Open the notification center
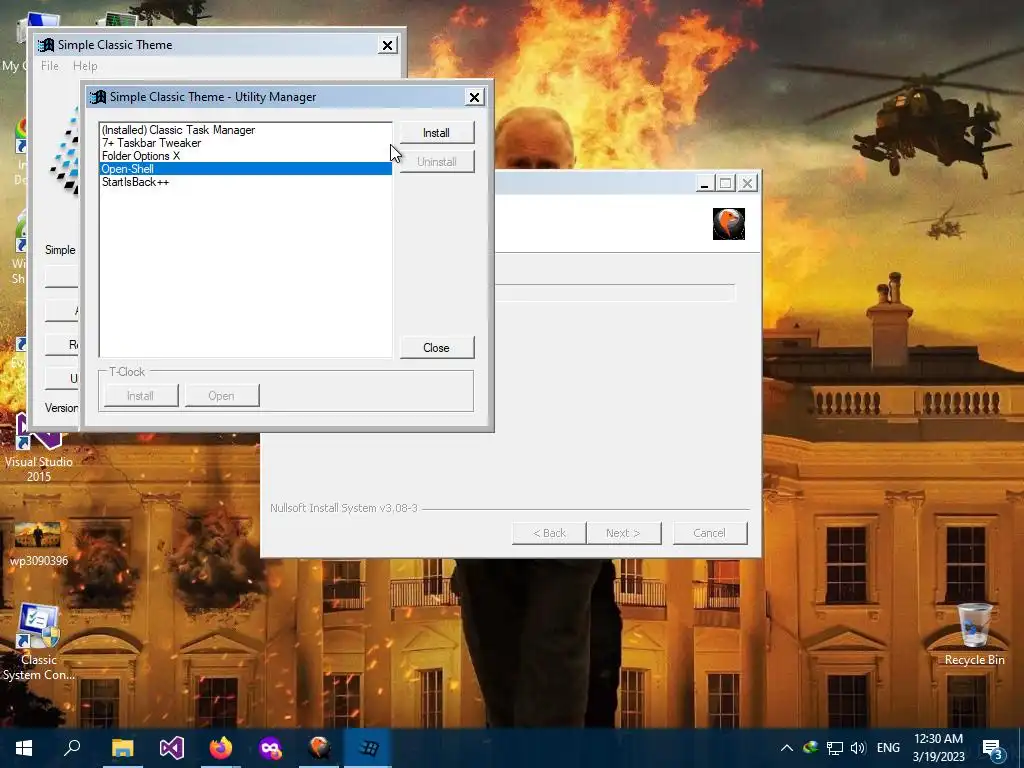 993,748
